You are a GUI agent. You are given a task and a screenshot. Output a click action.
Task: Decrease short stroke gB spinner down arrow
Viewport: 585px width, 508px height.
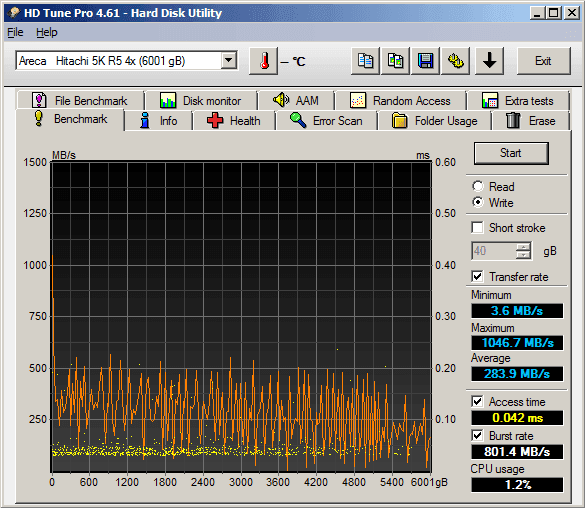523,255
